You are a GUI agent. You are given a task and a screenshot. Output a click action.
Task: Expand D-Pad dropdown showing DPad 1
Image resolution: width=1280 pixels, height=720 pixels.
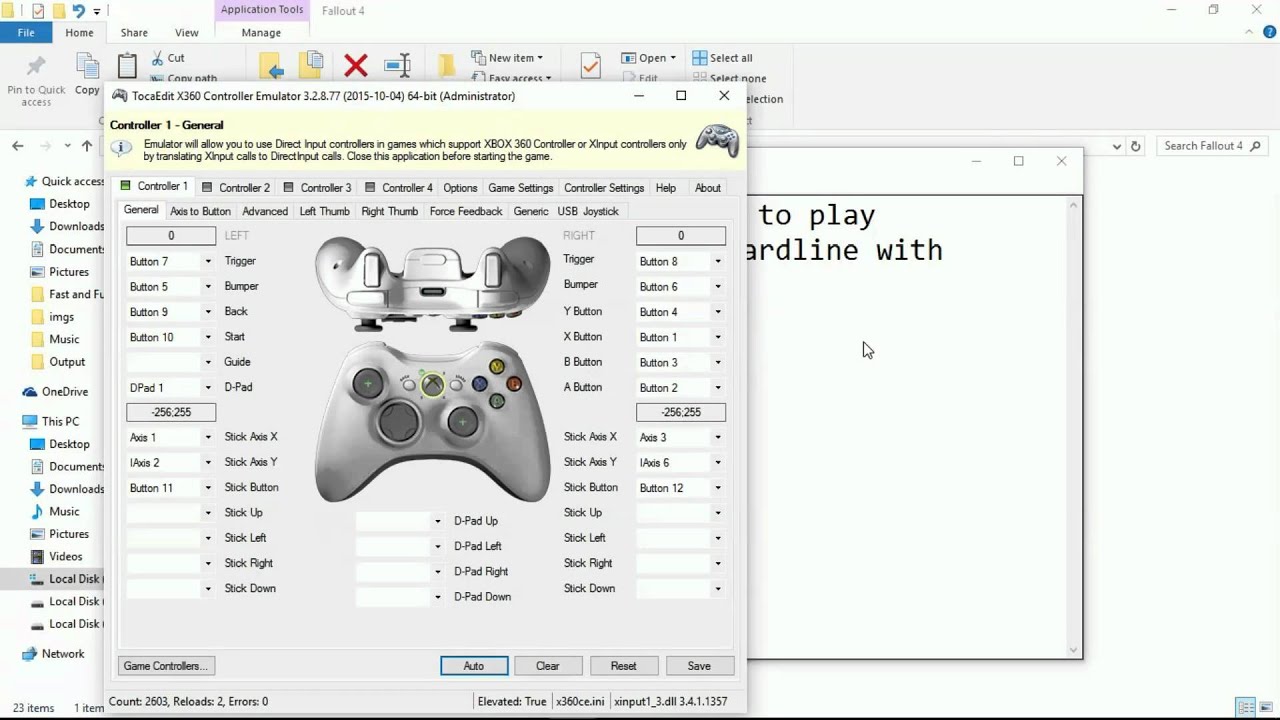coord(208,388)
